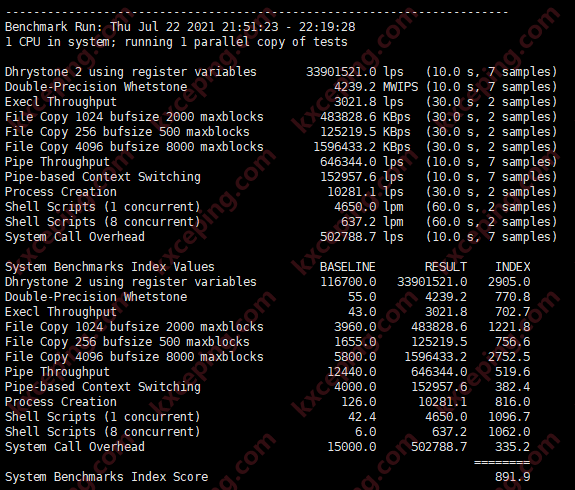Click Shell Scripts (1 concurrent) 4650.0 lpm
The height and width of the screenshot is (490, 575).
click(369, 207)
